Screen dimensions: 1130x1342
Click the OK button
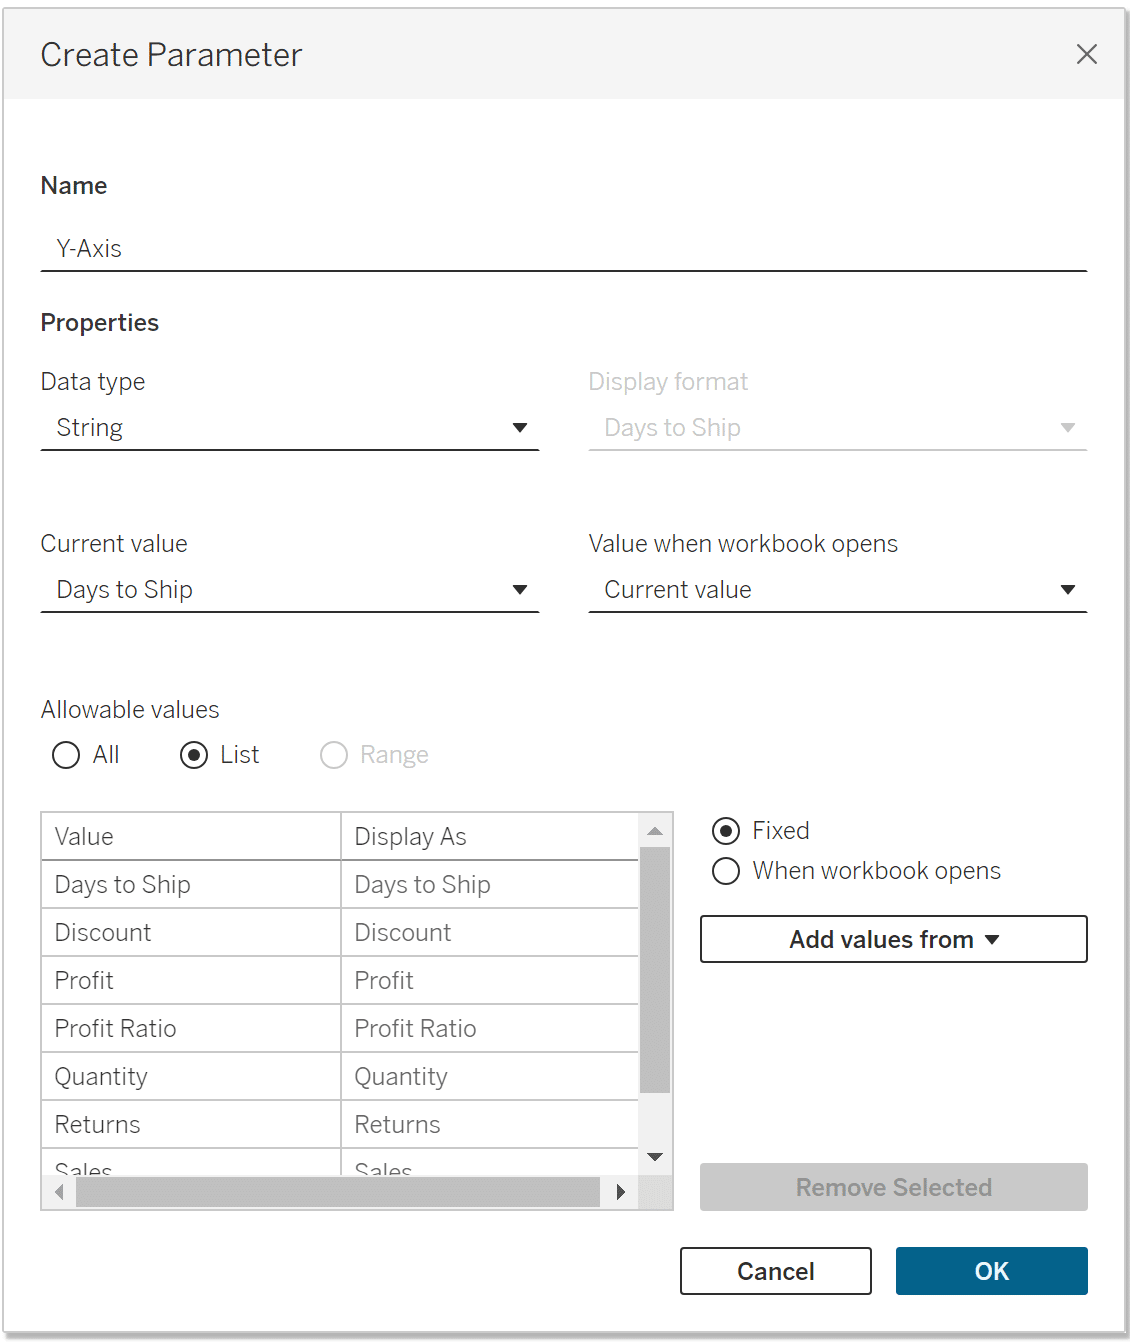click(992, 1271)
